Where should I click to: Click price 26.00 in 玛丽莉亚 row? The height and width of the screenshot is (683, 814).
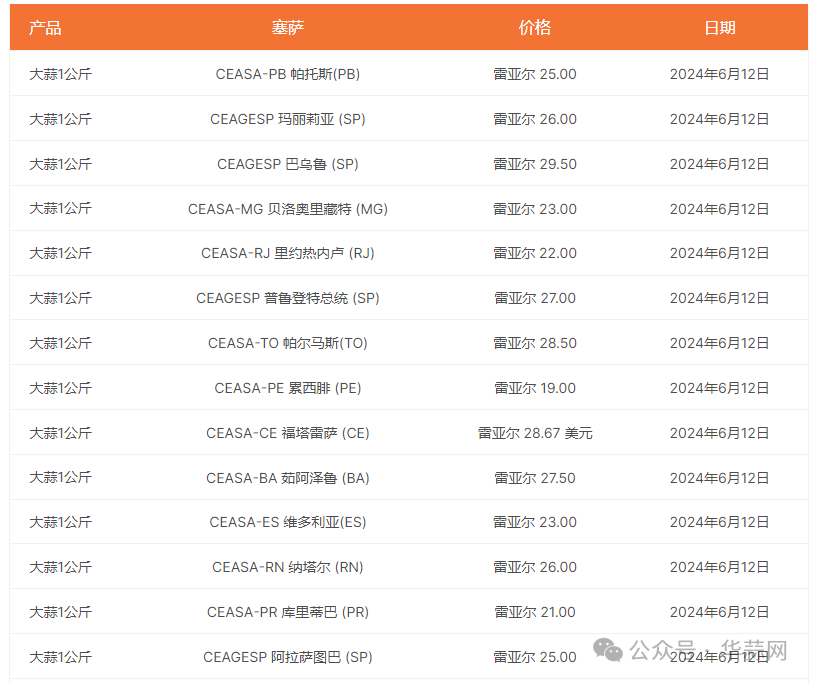(535, 119)
